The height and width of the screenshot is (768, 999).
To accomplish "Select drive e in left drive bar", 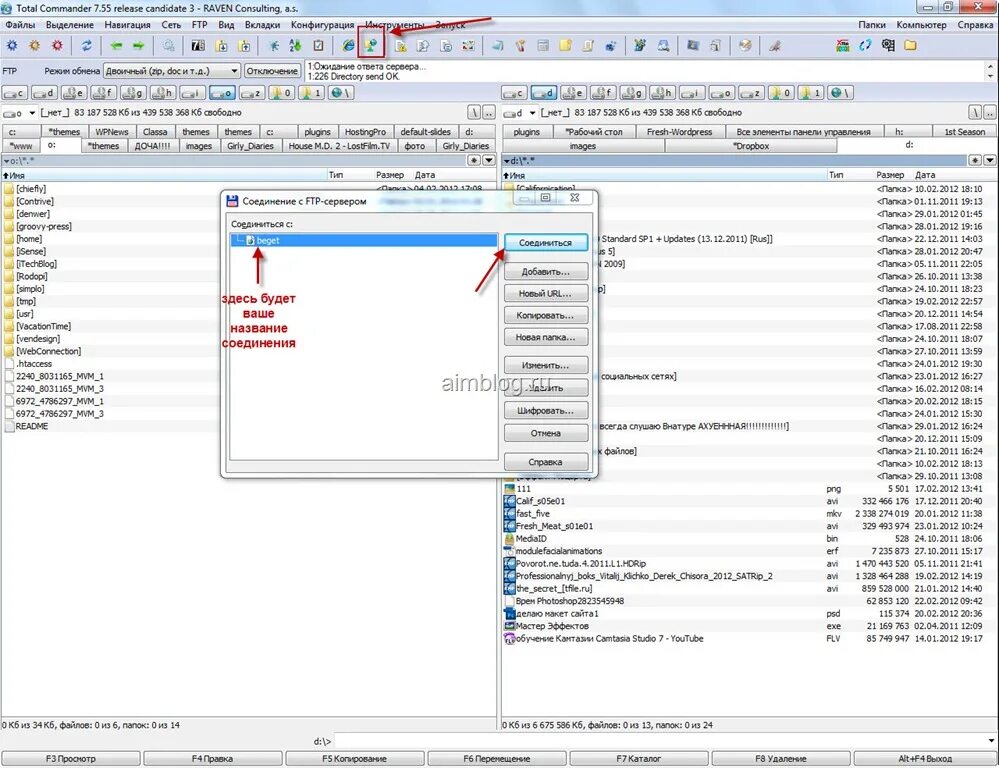I will pos(74,93).
